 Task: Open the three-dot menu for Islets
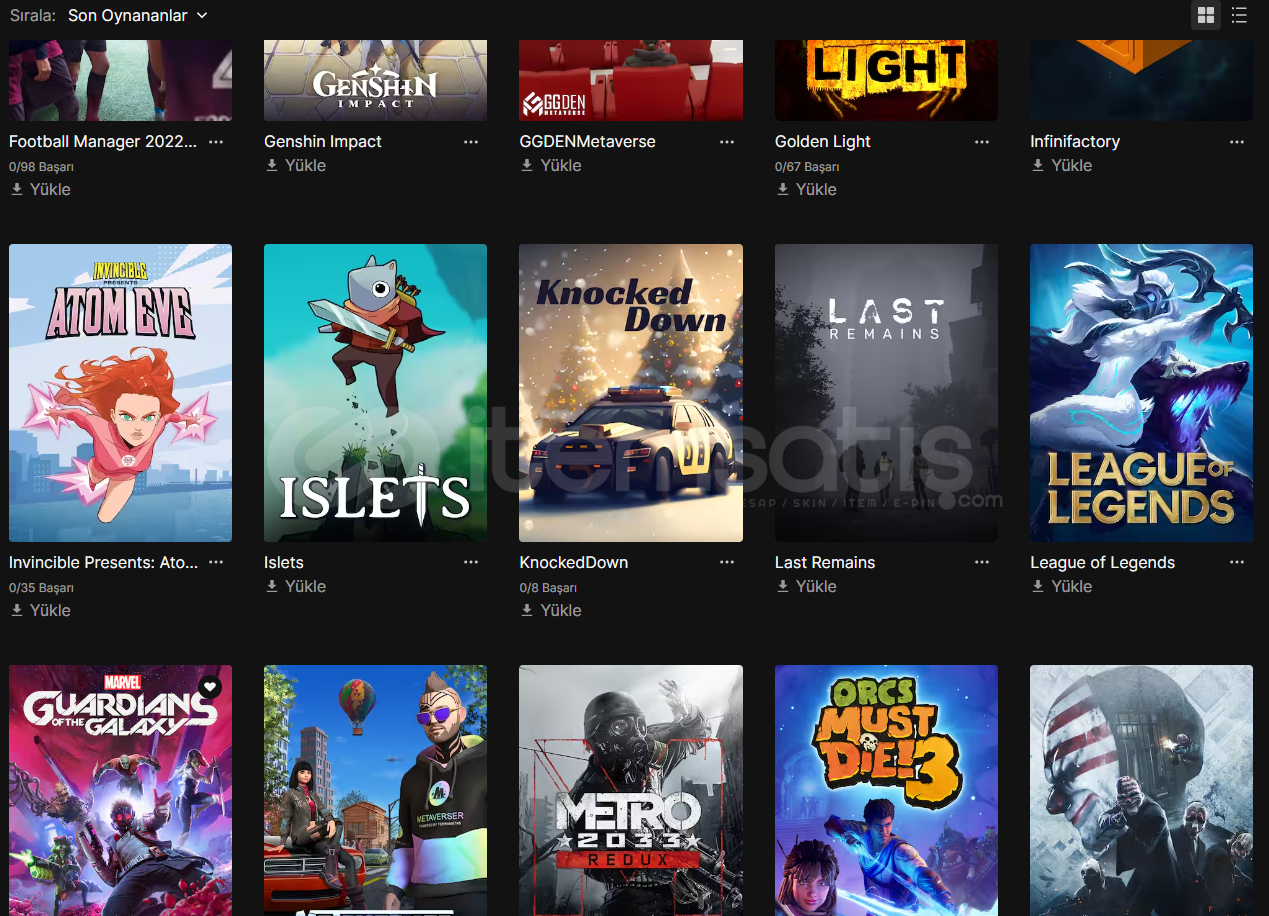(471, 563)
